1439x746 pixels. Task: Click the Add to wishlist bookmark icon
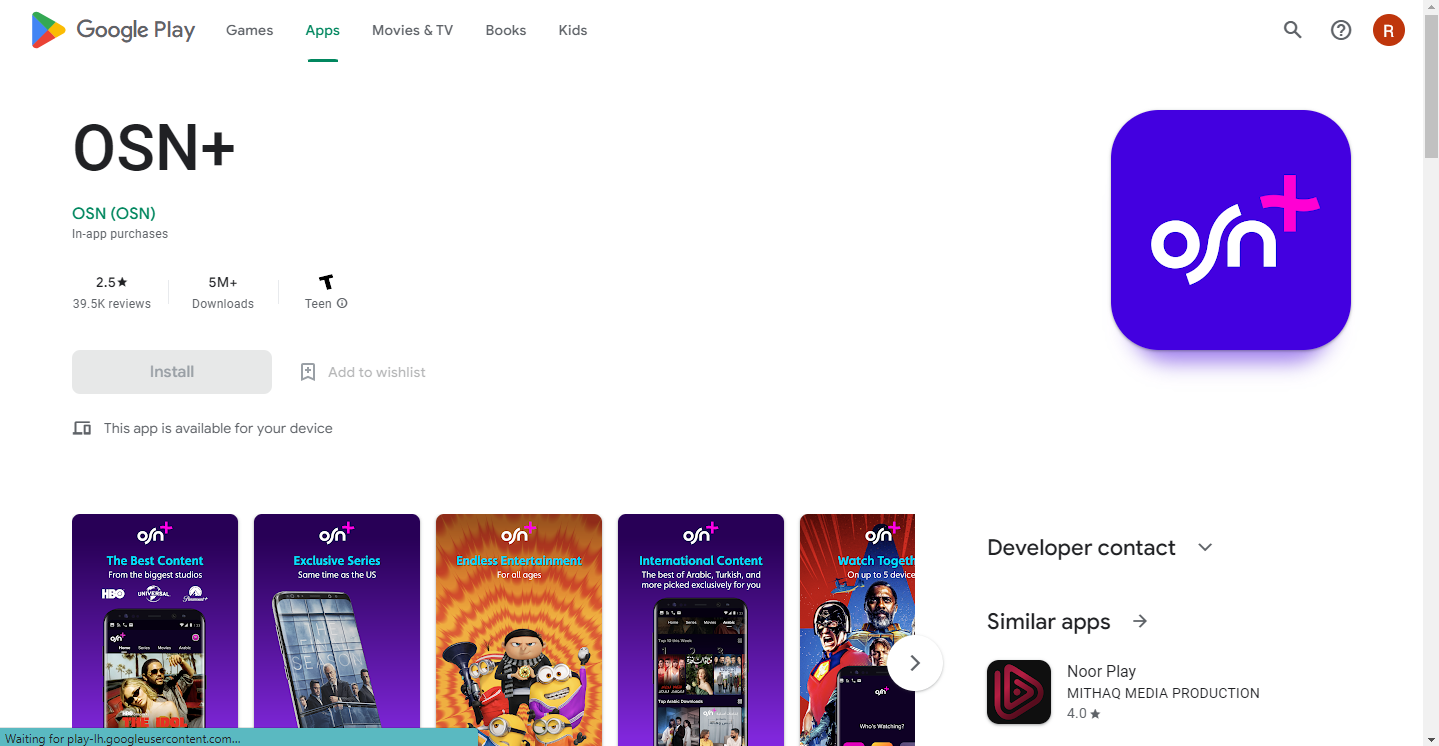(308, 372)
